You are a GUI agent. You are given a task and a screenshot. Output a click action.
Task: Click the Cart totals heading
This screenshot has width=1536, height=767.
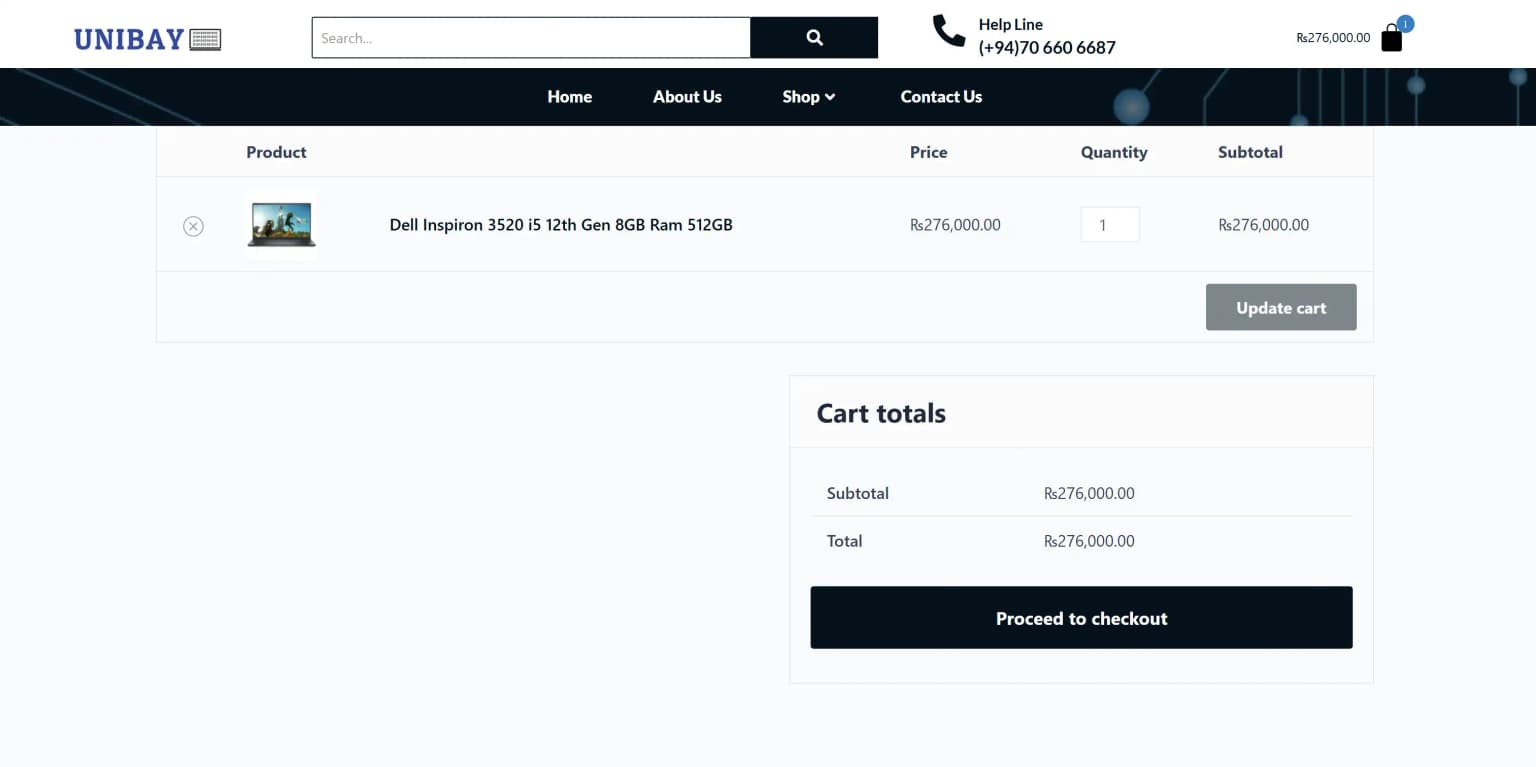point(881,413)
